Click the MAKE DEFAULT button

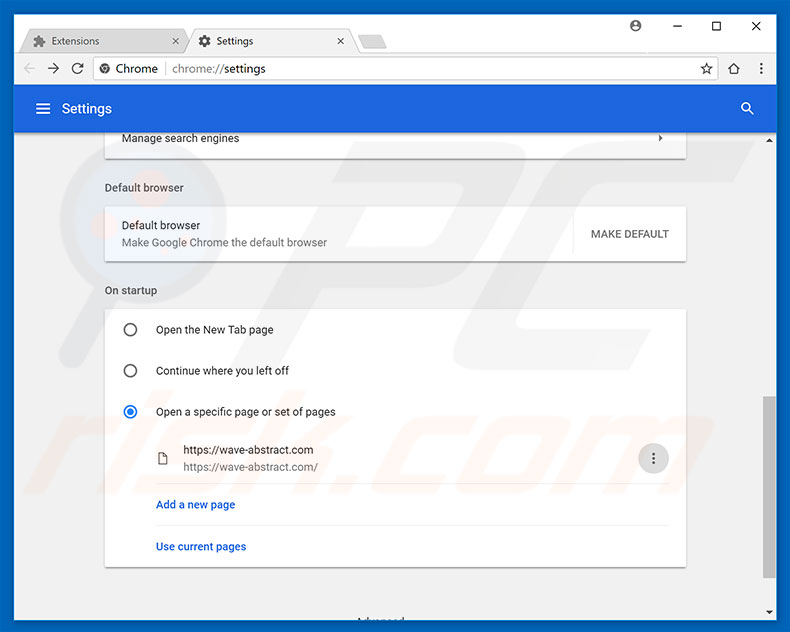(629, 234)
